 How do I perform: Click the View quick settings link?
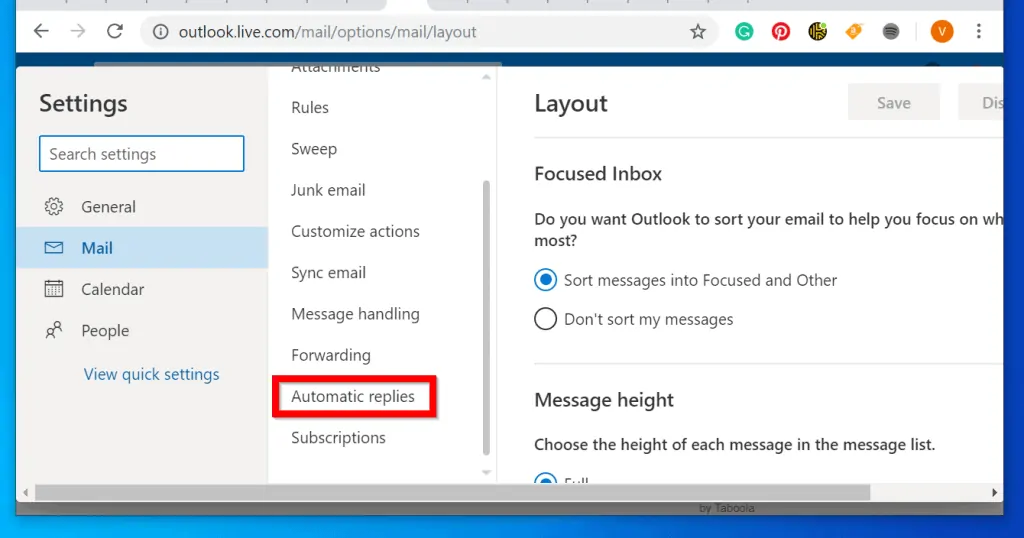[152, 374]
